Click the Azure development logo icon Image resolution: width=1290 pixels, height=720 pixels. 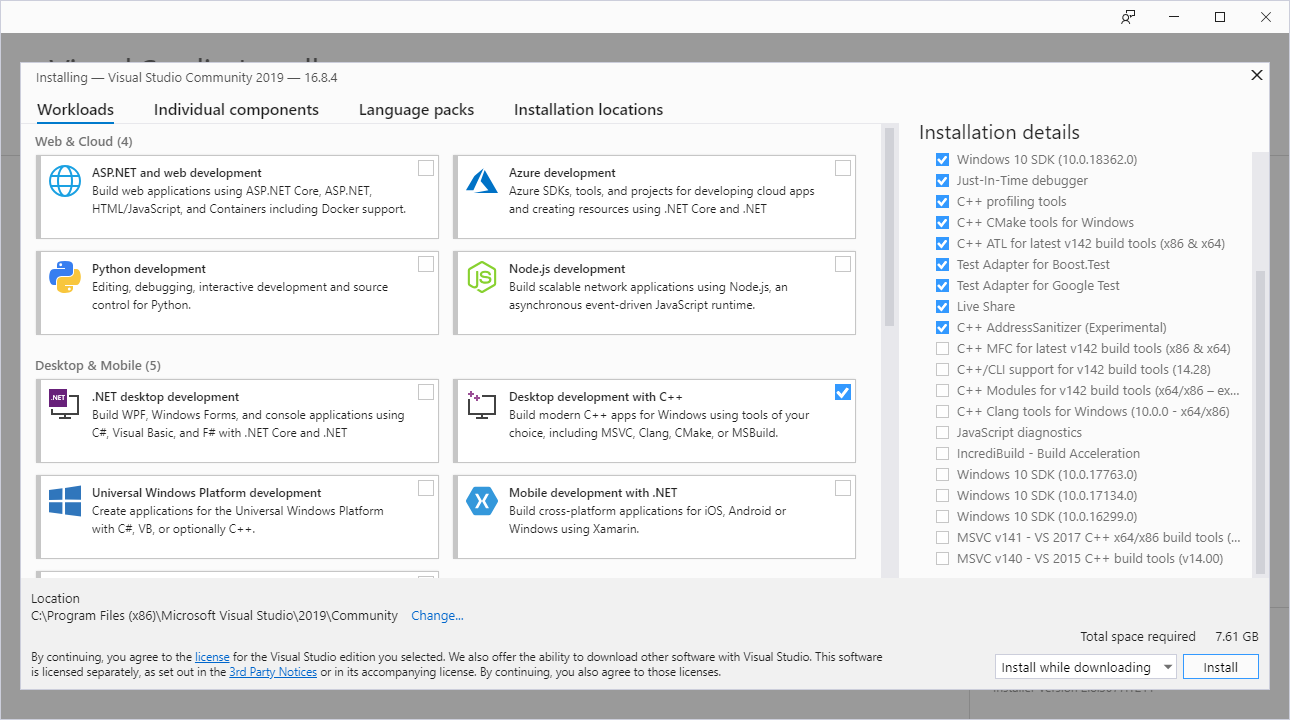(482, 181)
